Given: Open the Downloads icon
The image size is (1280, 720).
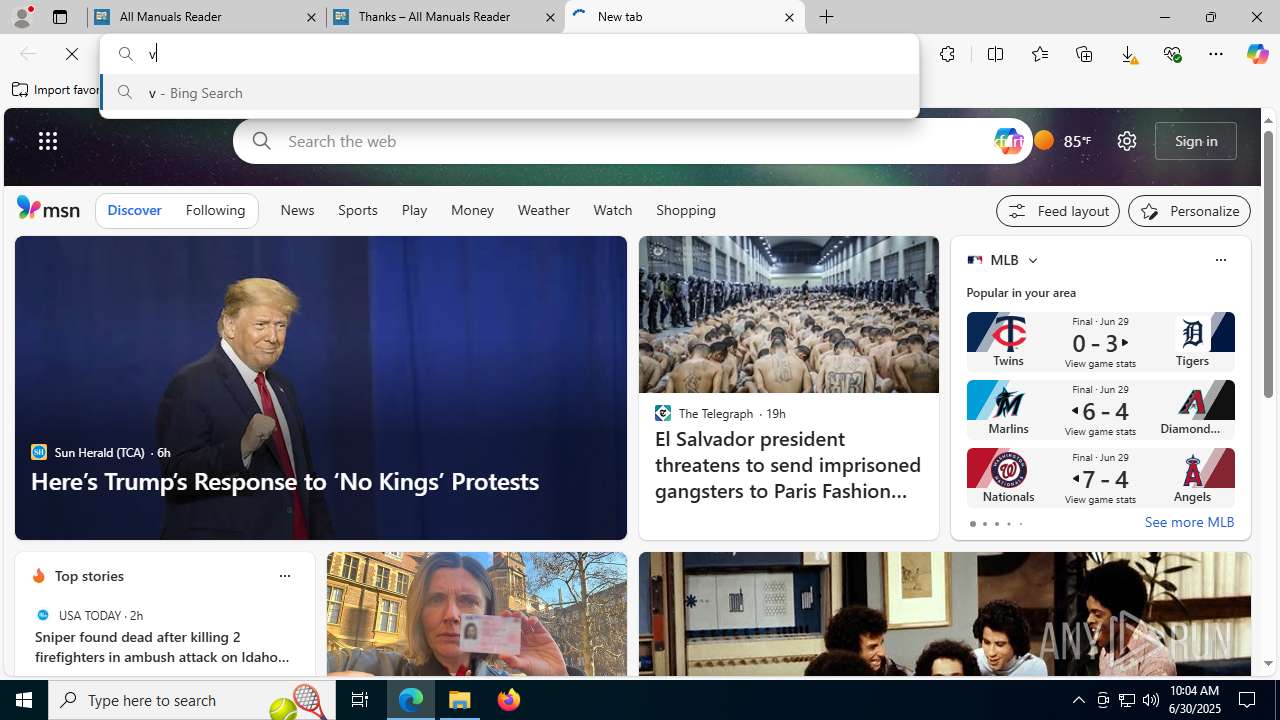Looking at the screenshot, I should coord(1128,54).
